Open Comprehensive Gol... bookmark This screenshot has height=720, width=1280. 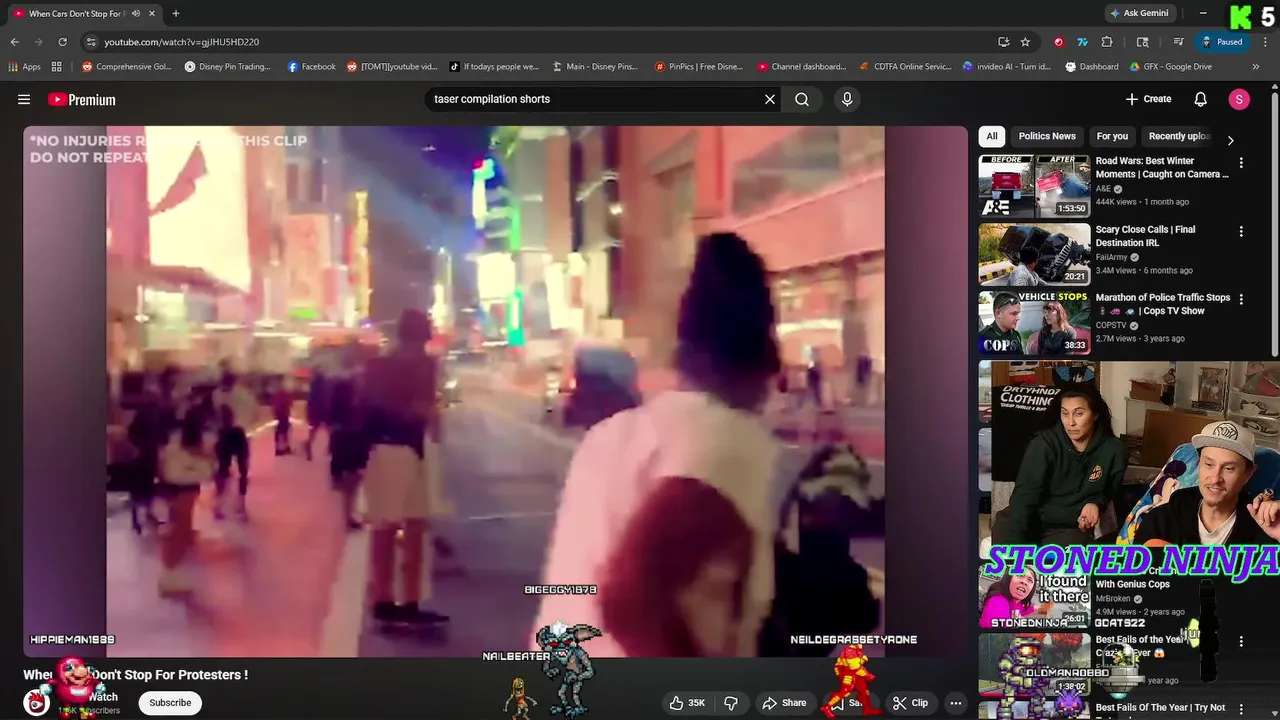(x=127, y=66)
